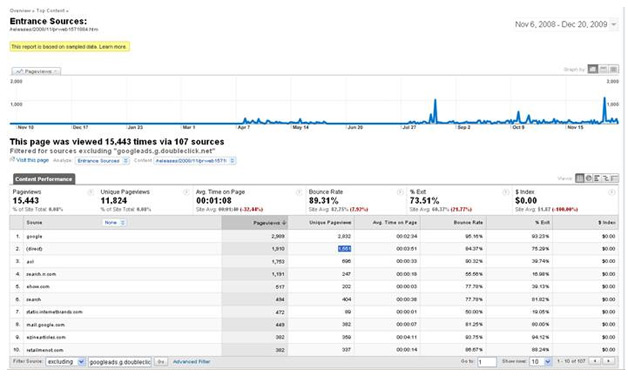Open the Analyze Entrance Sources dropdown
This screenshot has width=628, height=376.
(x=102, y=161)
